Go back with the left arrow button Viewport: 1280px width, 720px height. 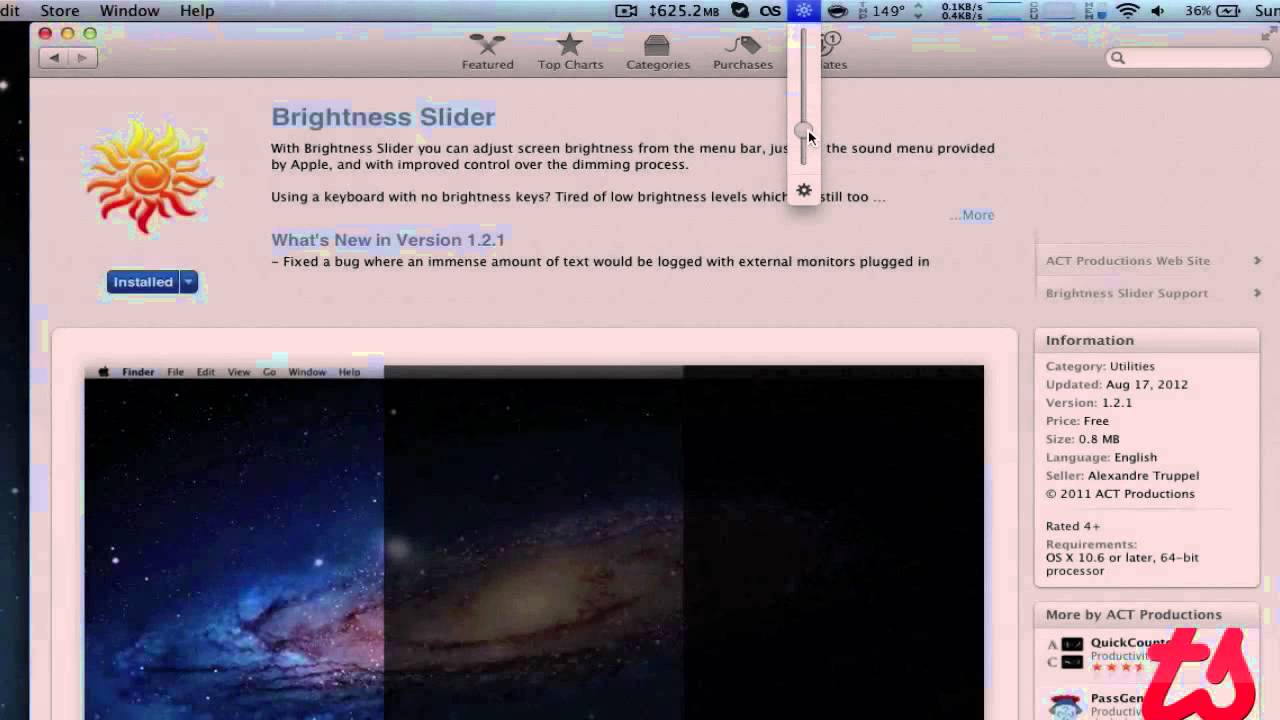click(54, 58)
